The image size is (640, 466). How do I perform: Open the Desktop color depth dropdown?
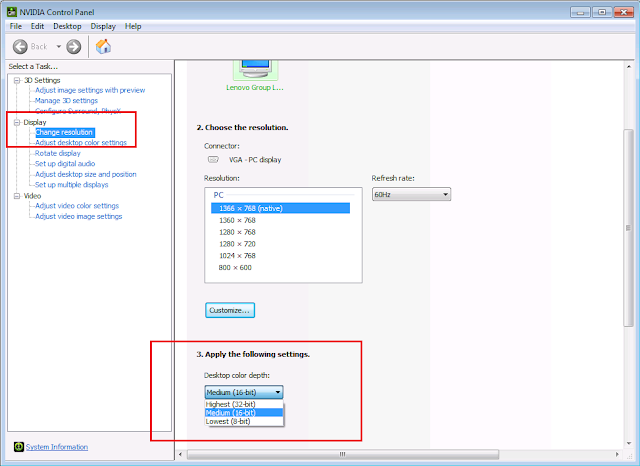pos(244,393)
